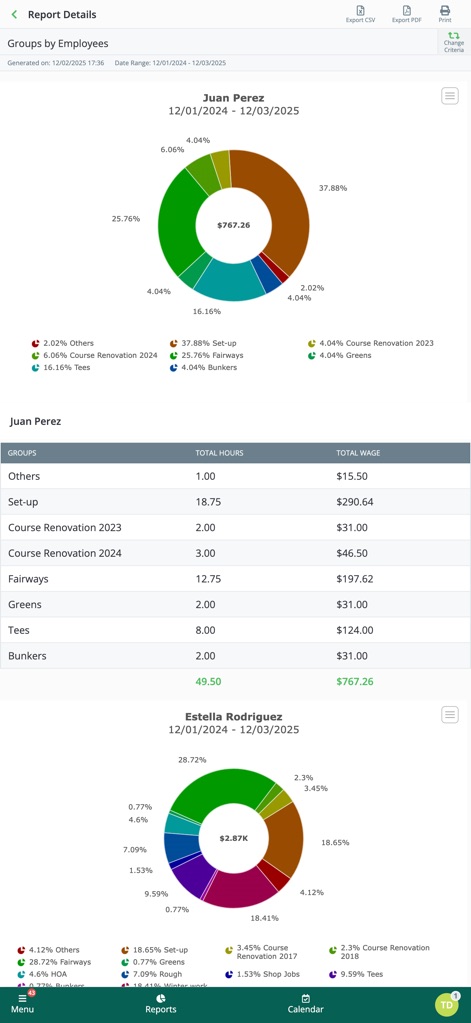Click the 18.75 hours cell
The height and width of the screenshot is (1023, 471).
208,502
